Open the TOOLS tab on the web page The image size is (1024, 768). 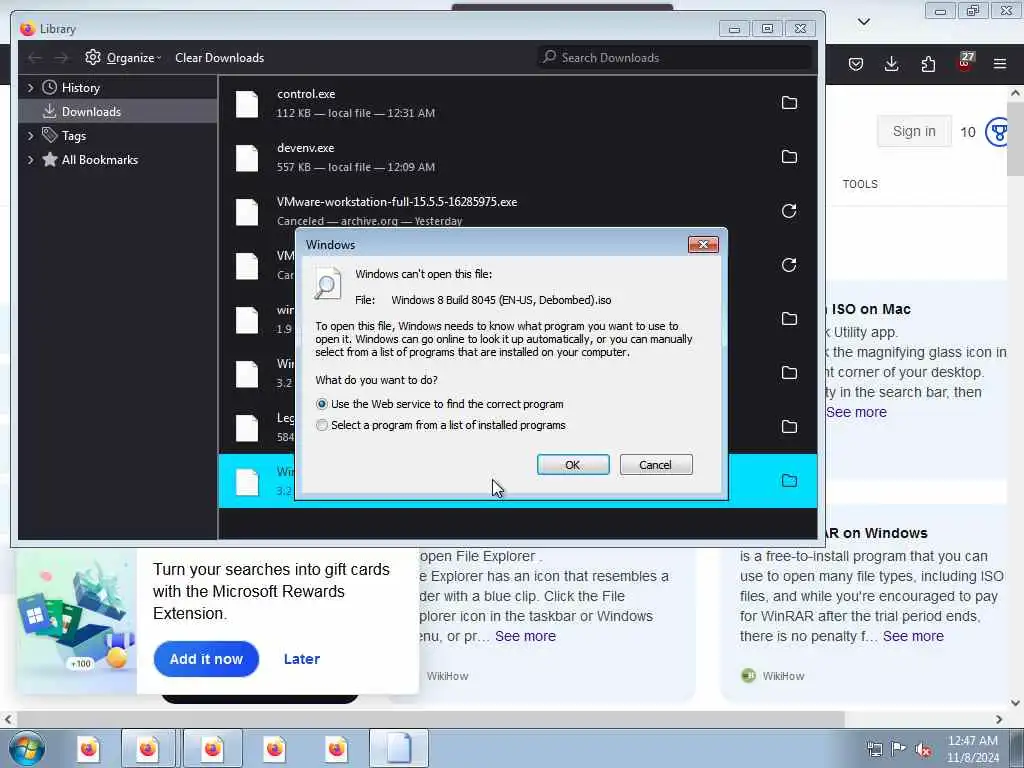click(x=860, y=184)
